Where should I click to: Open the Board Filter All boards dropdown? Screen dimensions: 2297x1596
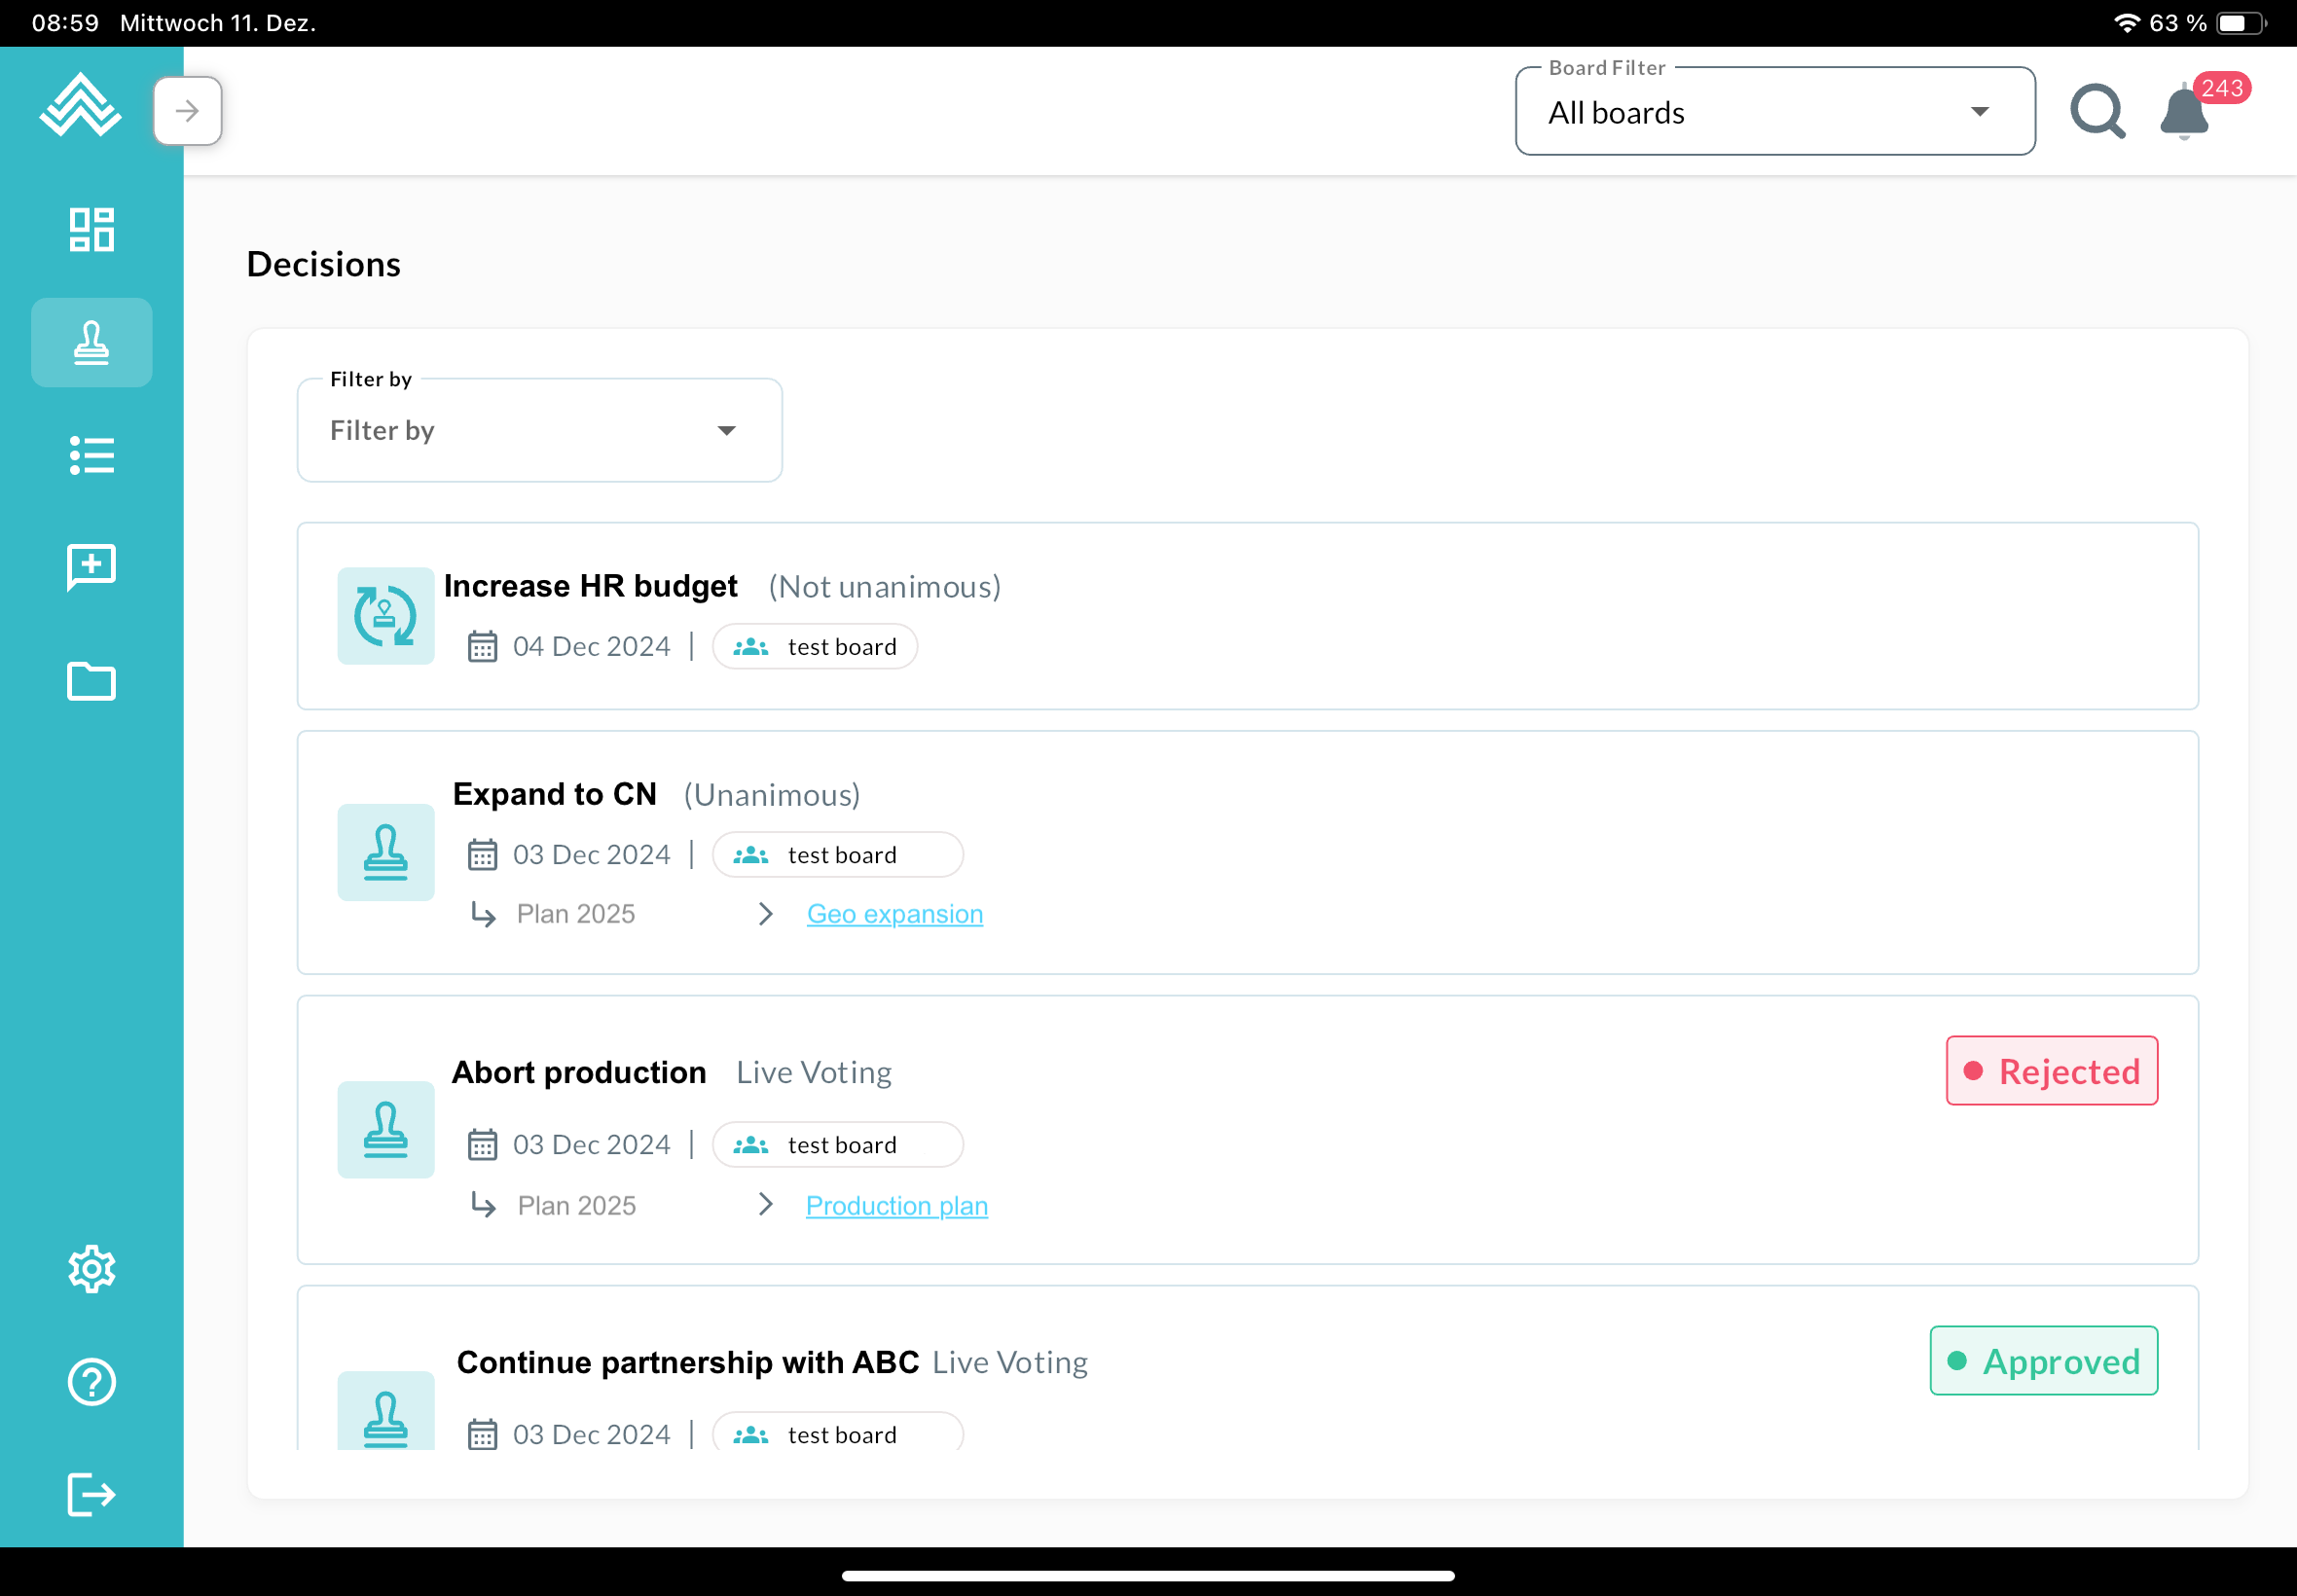(x=1774, y=113)
